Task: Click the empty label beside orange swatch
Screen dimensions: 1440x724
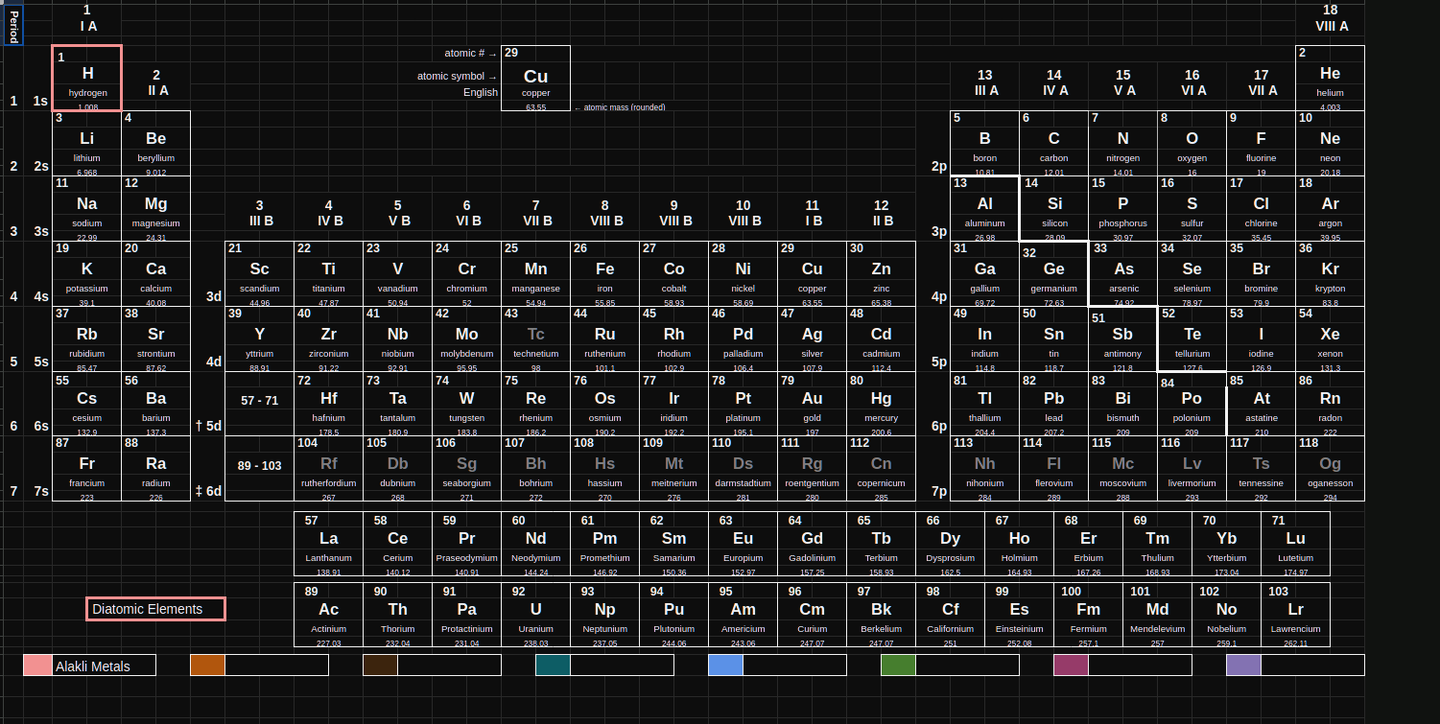Action: click(277, 666)
